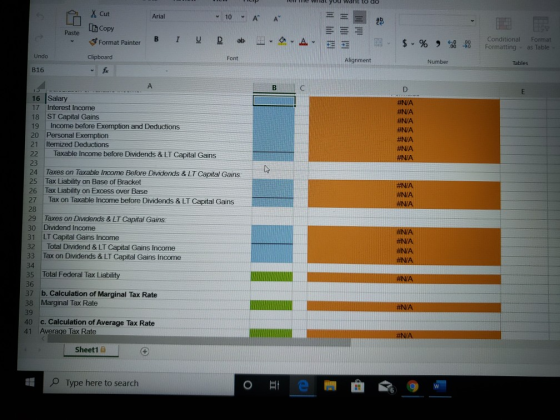Apply comma style number format
560x420 pixels.
[438, 44]
